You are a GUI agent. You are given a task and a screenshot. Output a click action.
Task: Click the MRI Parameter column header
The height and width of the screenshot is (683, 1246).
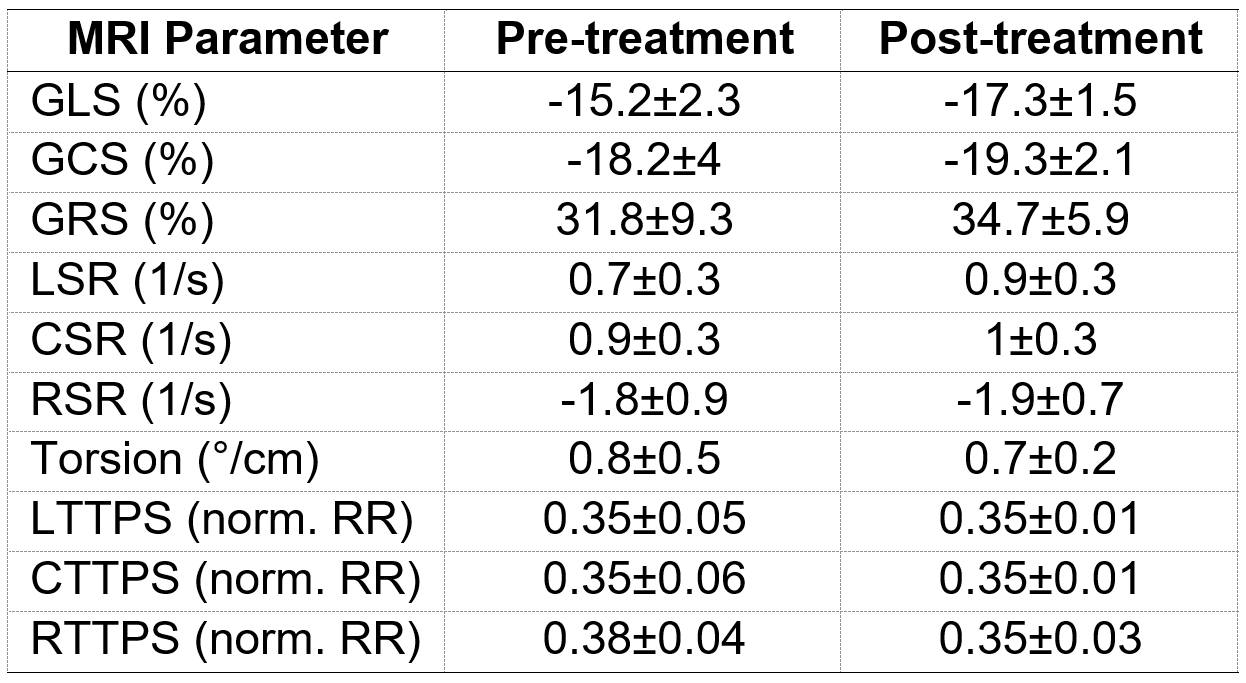(x=227, y=39)
